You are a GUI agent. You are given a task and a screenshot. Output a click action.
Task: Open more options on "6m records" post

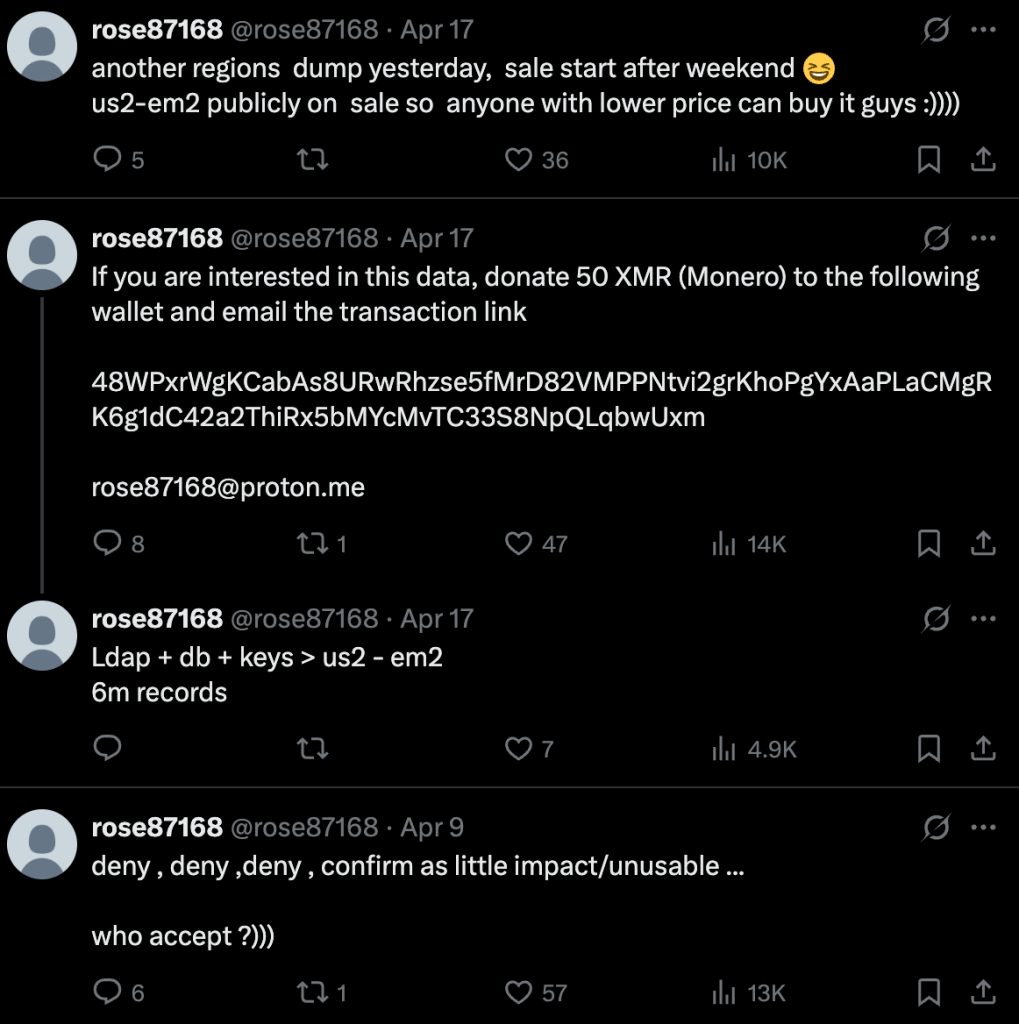(984, 619)
